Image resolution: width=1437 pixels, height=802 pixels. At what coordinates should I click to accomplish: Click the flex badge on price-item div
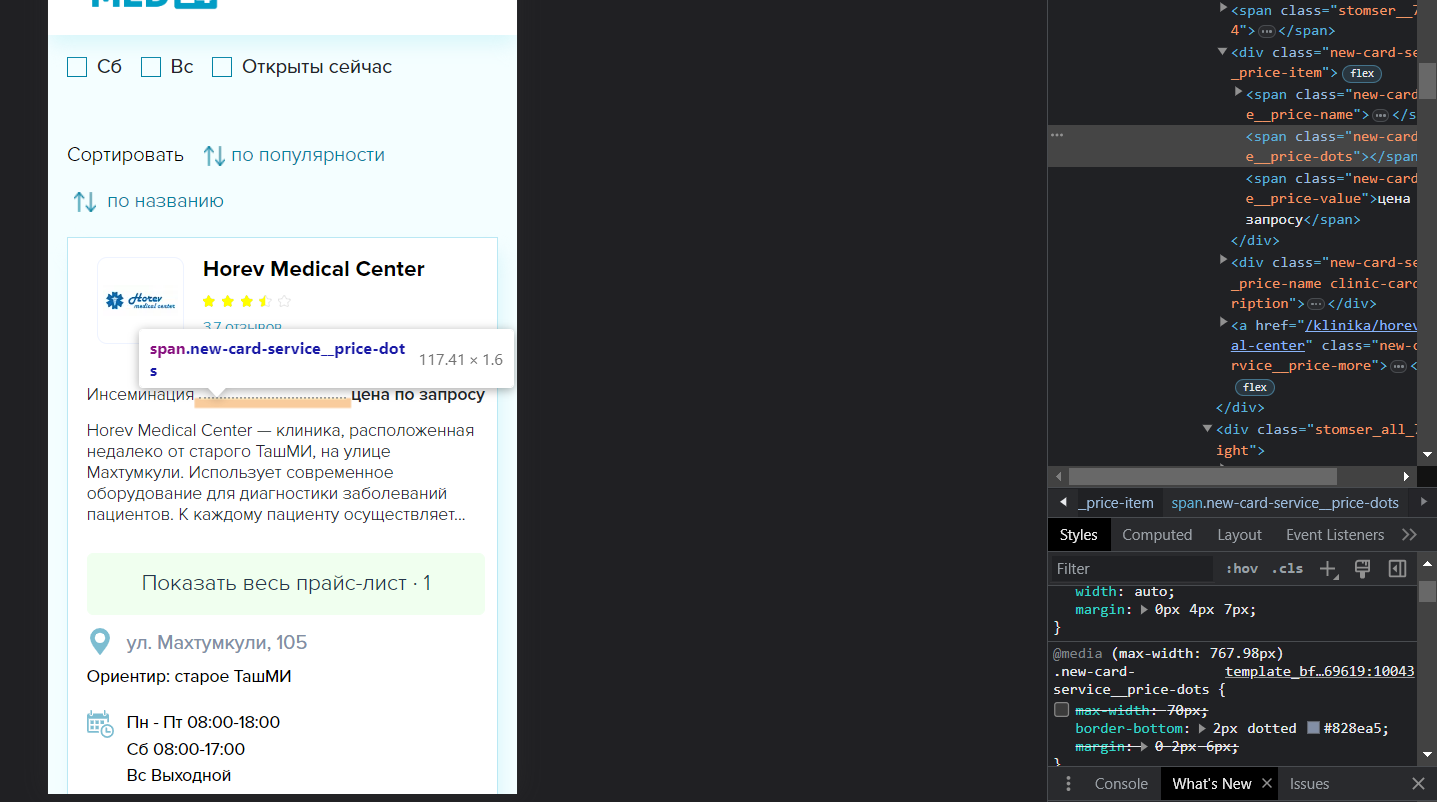pyautogui.click(x=1362, y=73)
